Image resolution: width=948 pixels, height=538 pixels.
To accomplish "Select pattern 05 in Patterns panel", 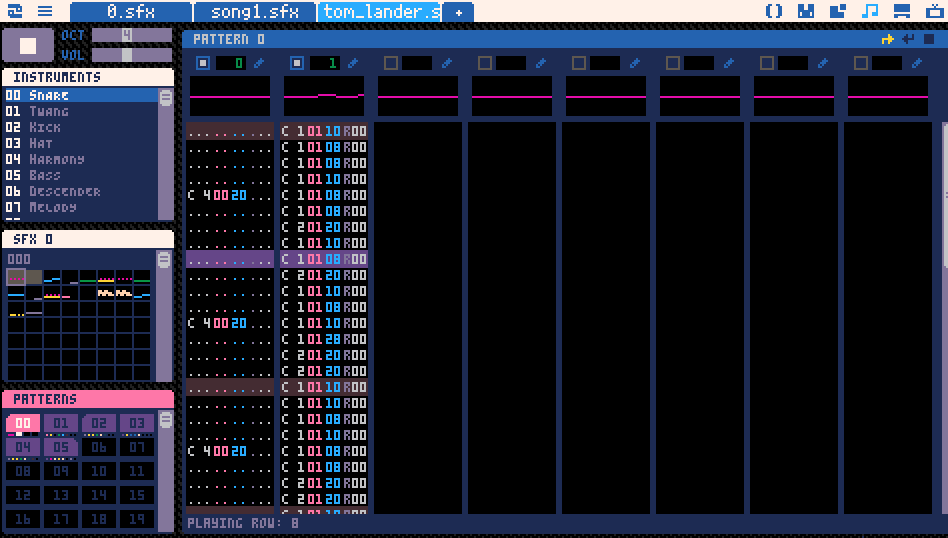I will point(61,449).
